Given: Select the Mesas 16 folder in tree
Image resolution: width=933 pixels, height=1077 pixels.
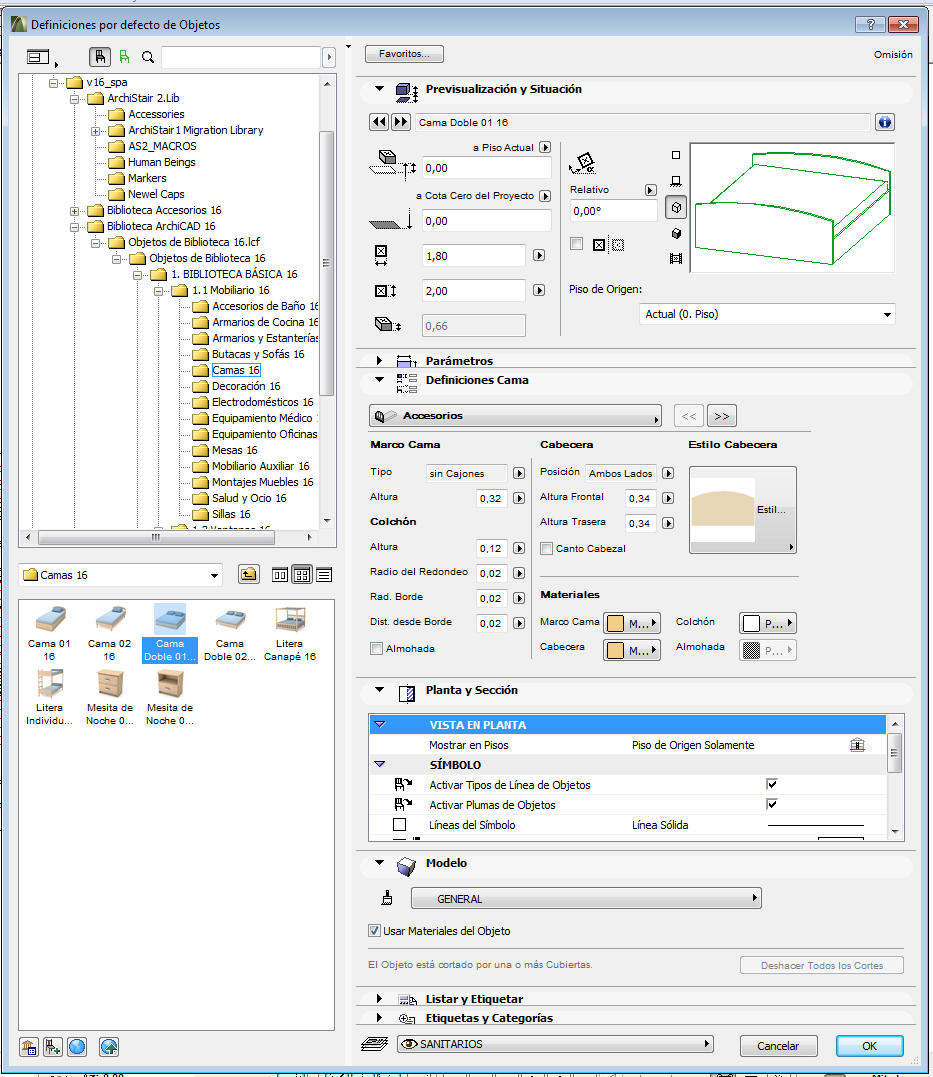Looking at the screenshot, I should [234, 450].
